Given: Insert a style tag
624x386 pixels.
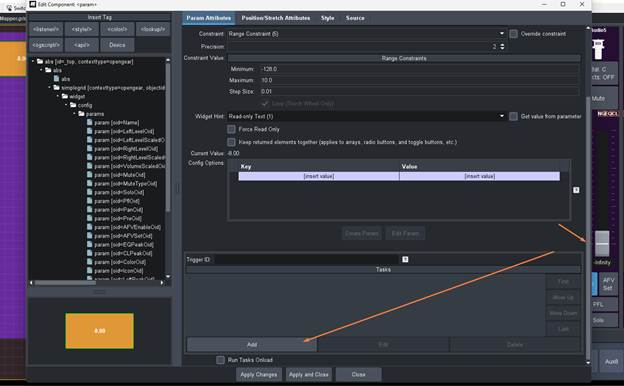Looking at the screenshot, I should click(82, 29).
